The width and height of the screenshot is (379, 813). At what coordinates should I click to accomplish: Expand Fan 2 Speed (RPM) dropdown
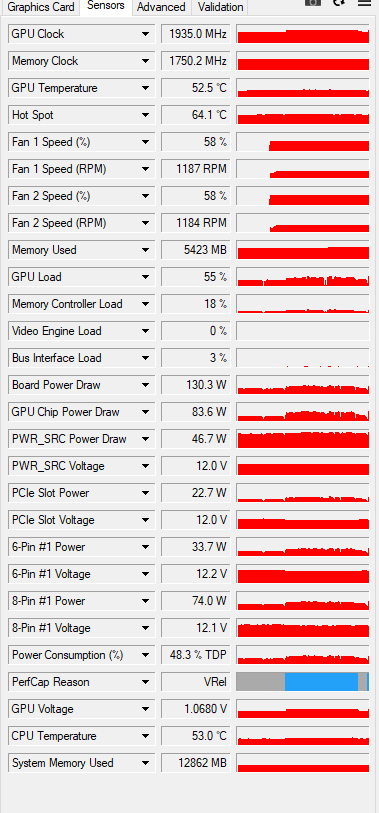[145, 223]
